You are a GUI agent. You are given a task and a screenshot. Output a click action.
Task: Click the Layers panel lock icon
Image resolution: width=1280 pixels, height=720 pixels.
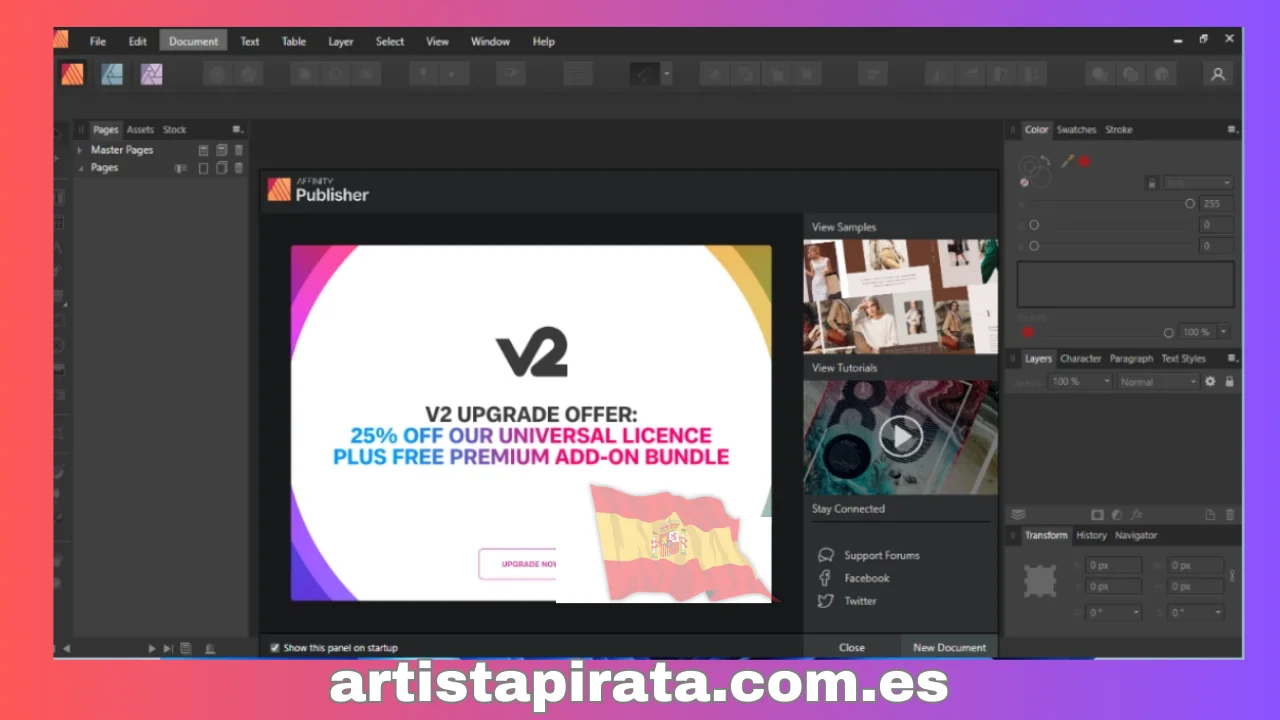tap(1229, 381)
